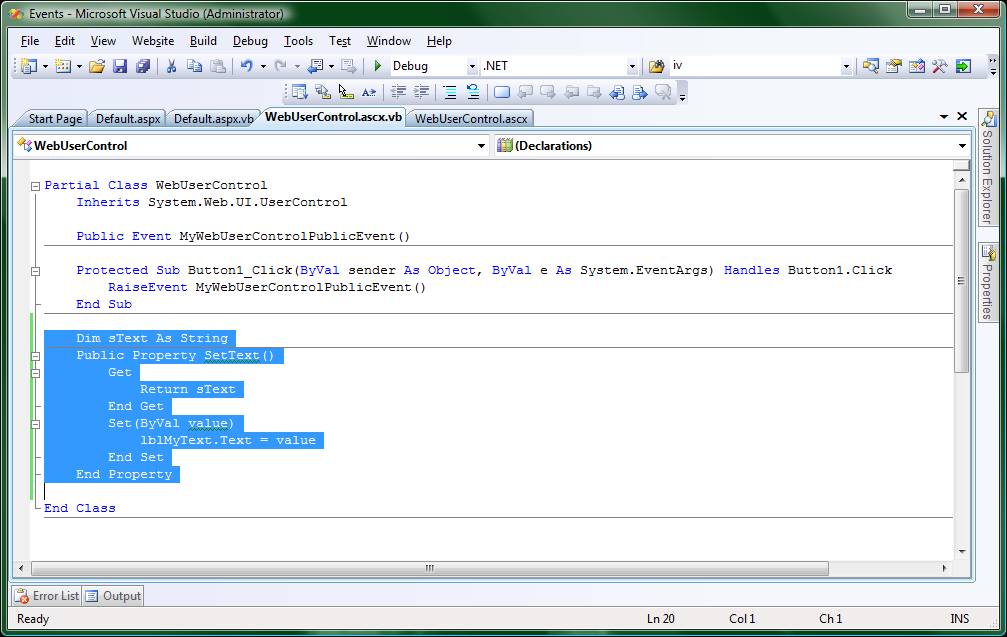
Task: Open the Error List panel
Action: 47,596
